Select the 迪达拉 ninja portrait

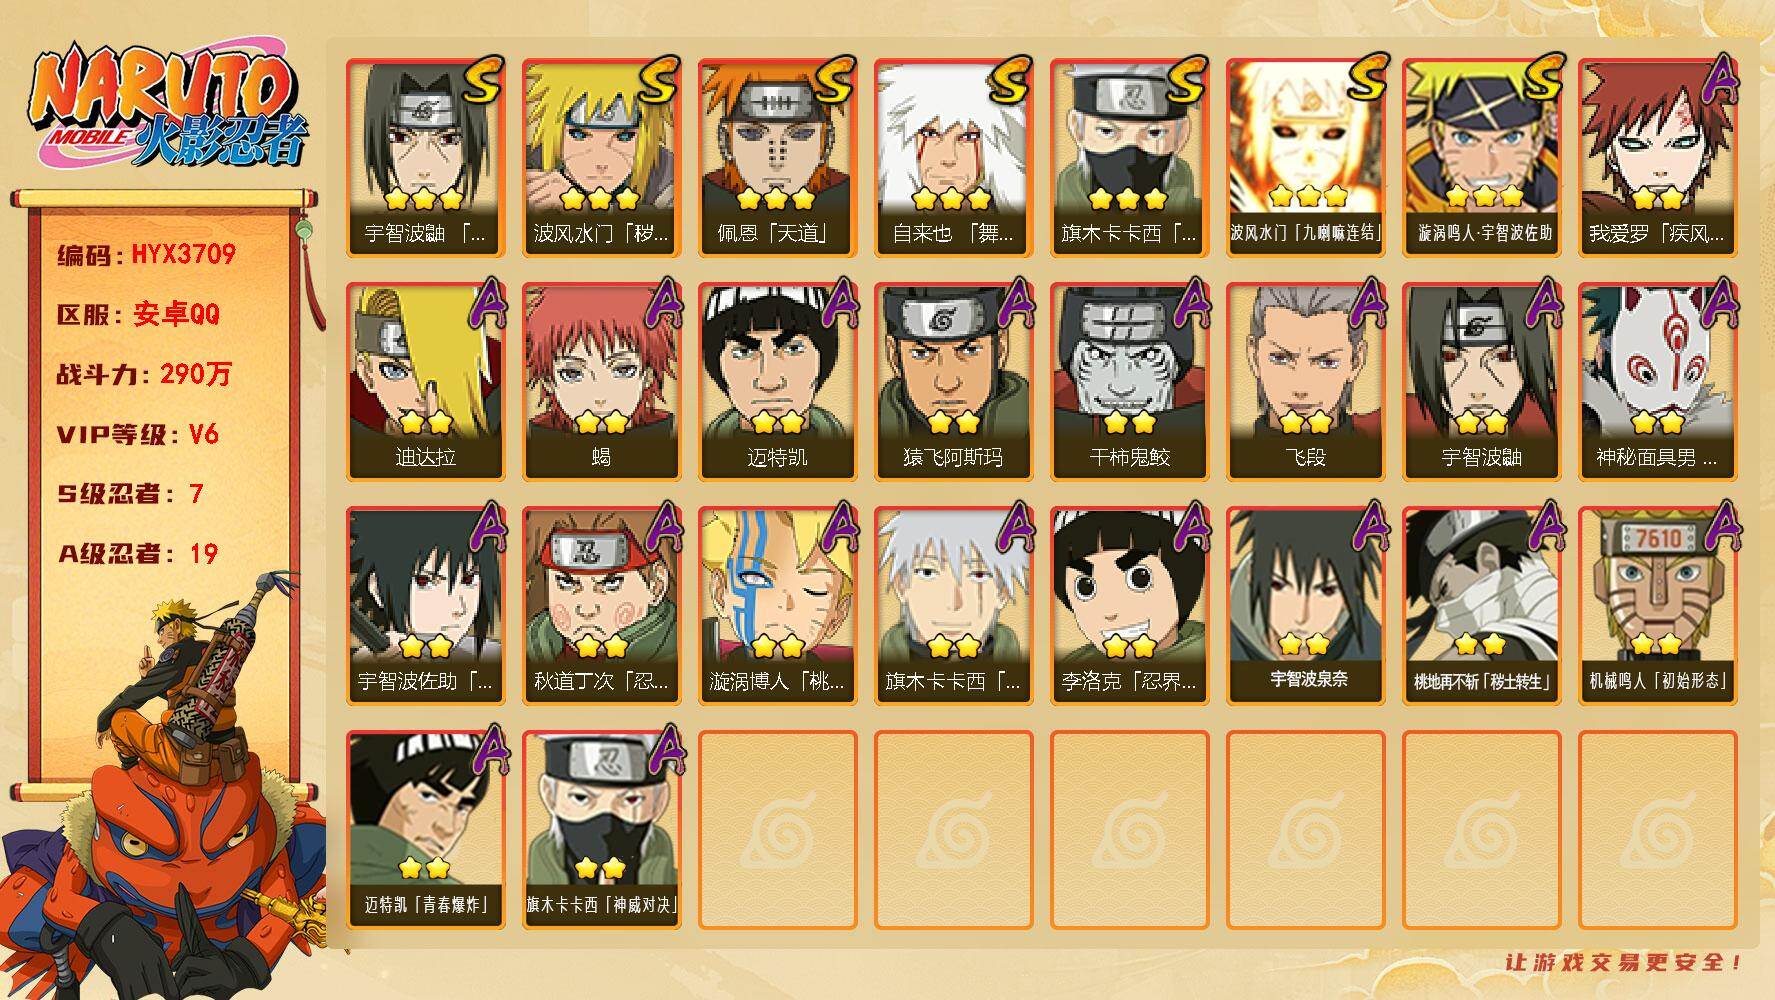point(425,381)
